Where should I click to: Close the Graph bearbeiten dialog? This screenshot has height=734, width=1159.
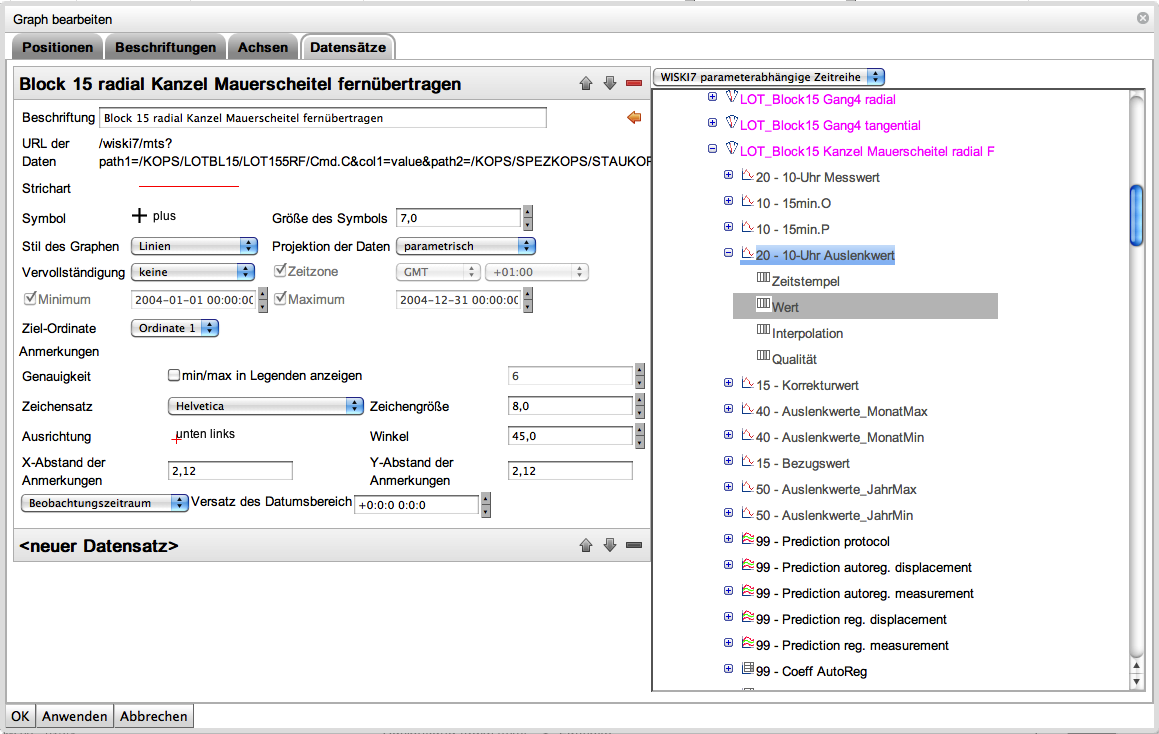[1142, 18]
